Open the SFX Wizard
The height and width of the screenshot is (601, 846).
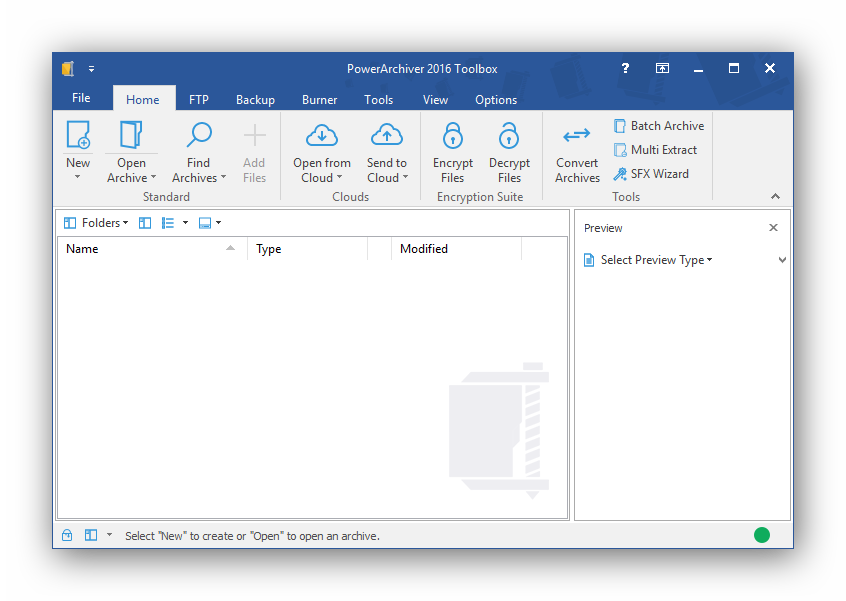click(x=651, y=174)
